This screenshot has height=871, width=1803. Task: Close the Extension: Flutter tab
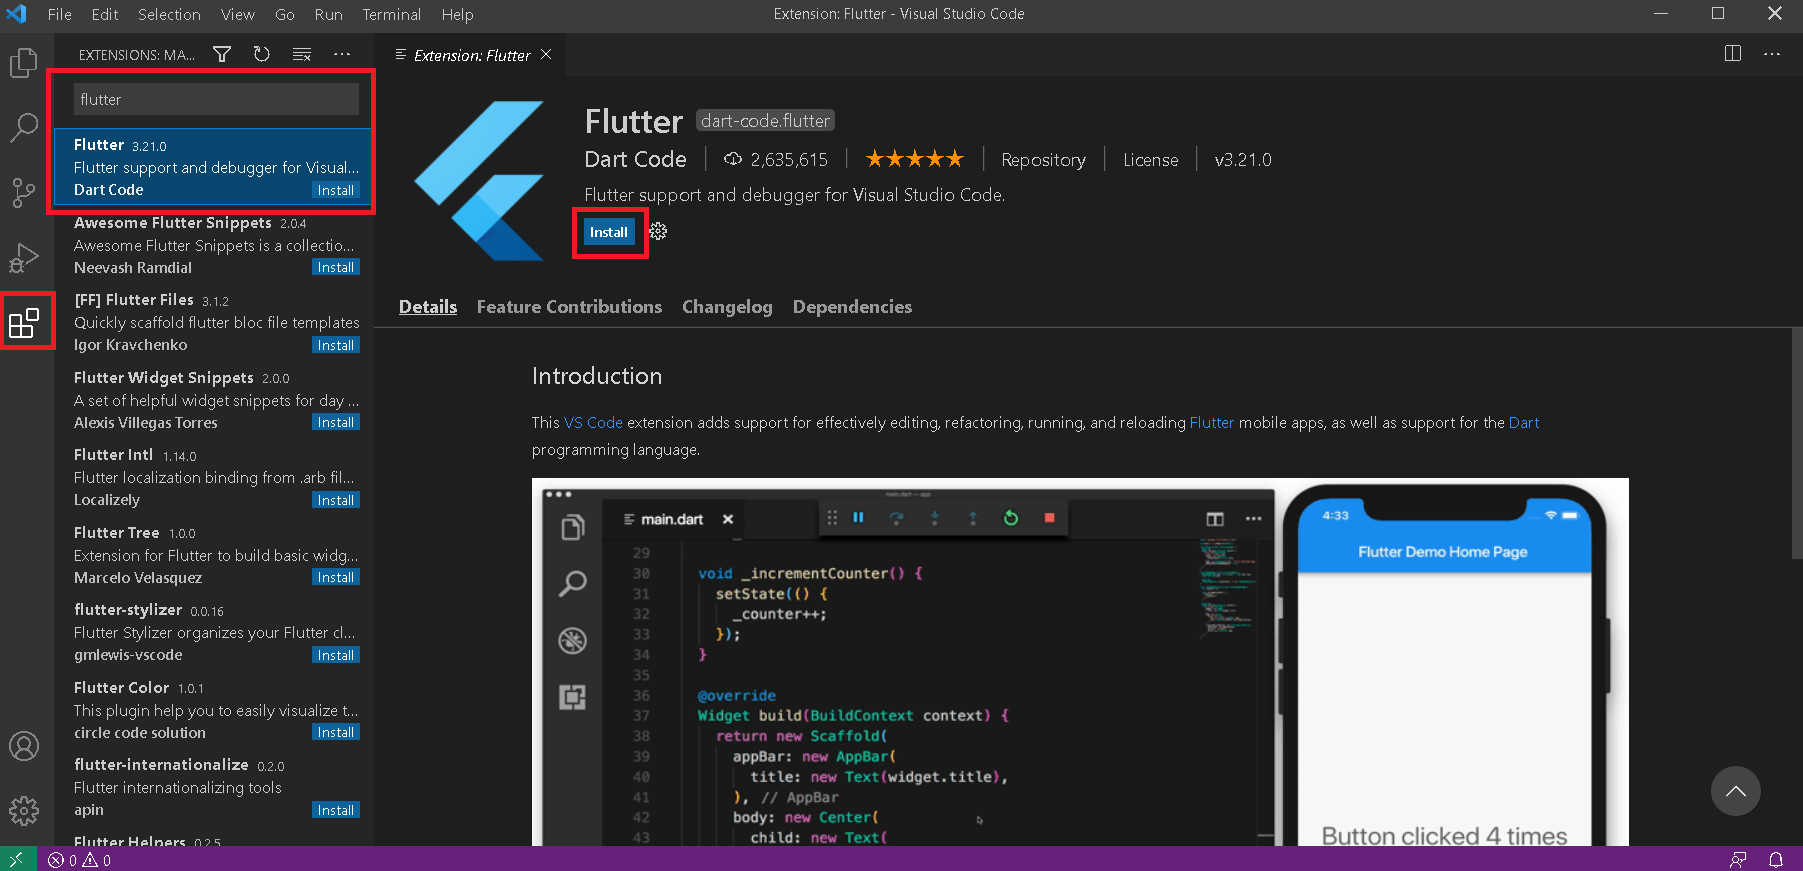[546, 54]
